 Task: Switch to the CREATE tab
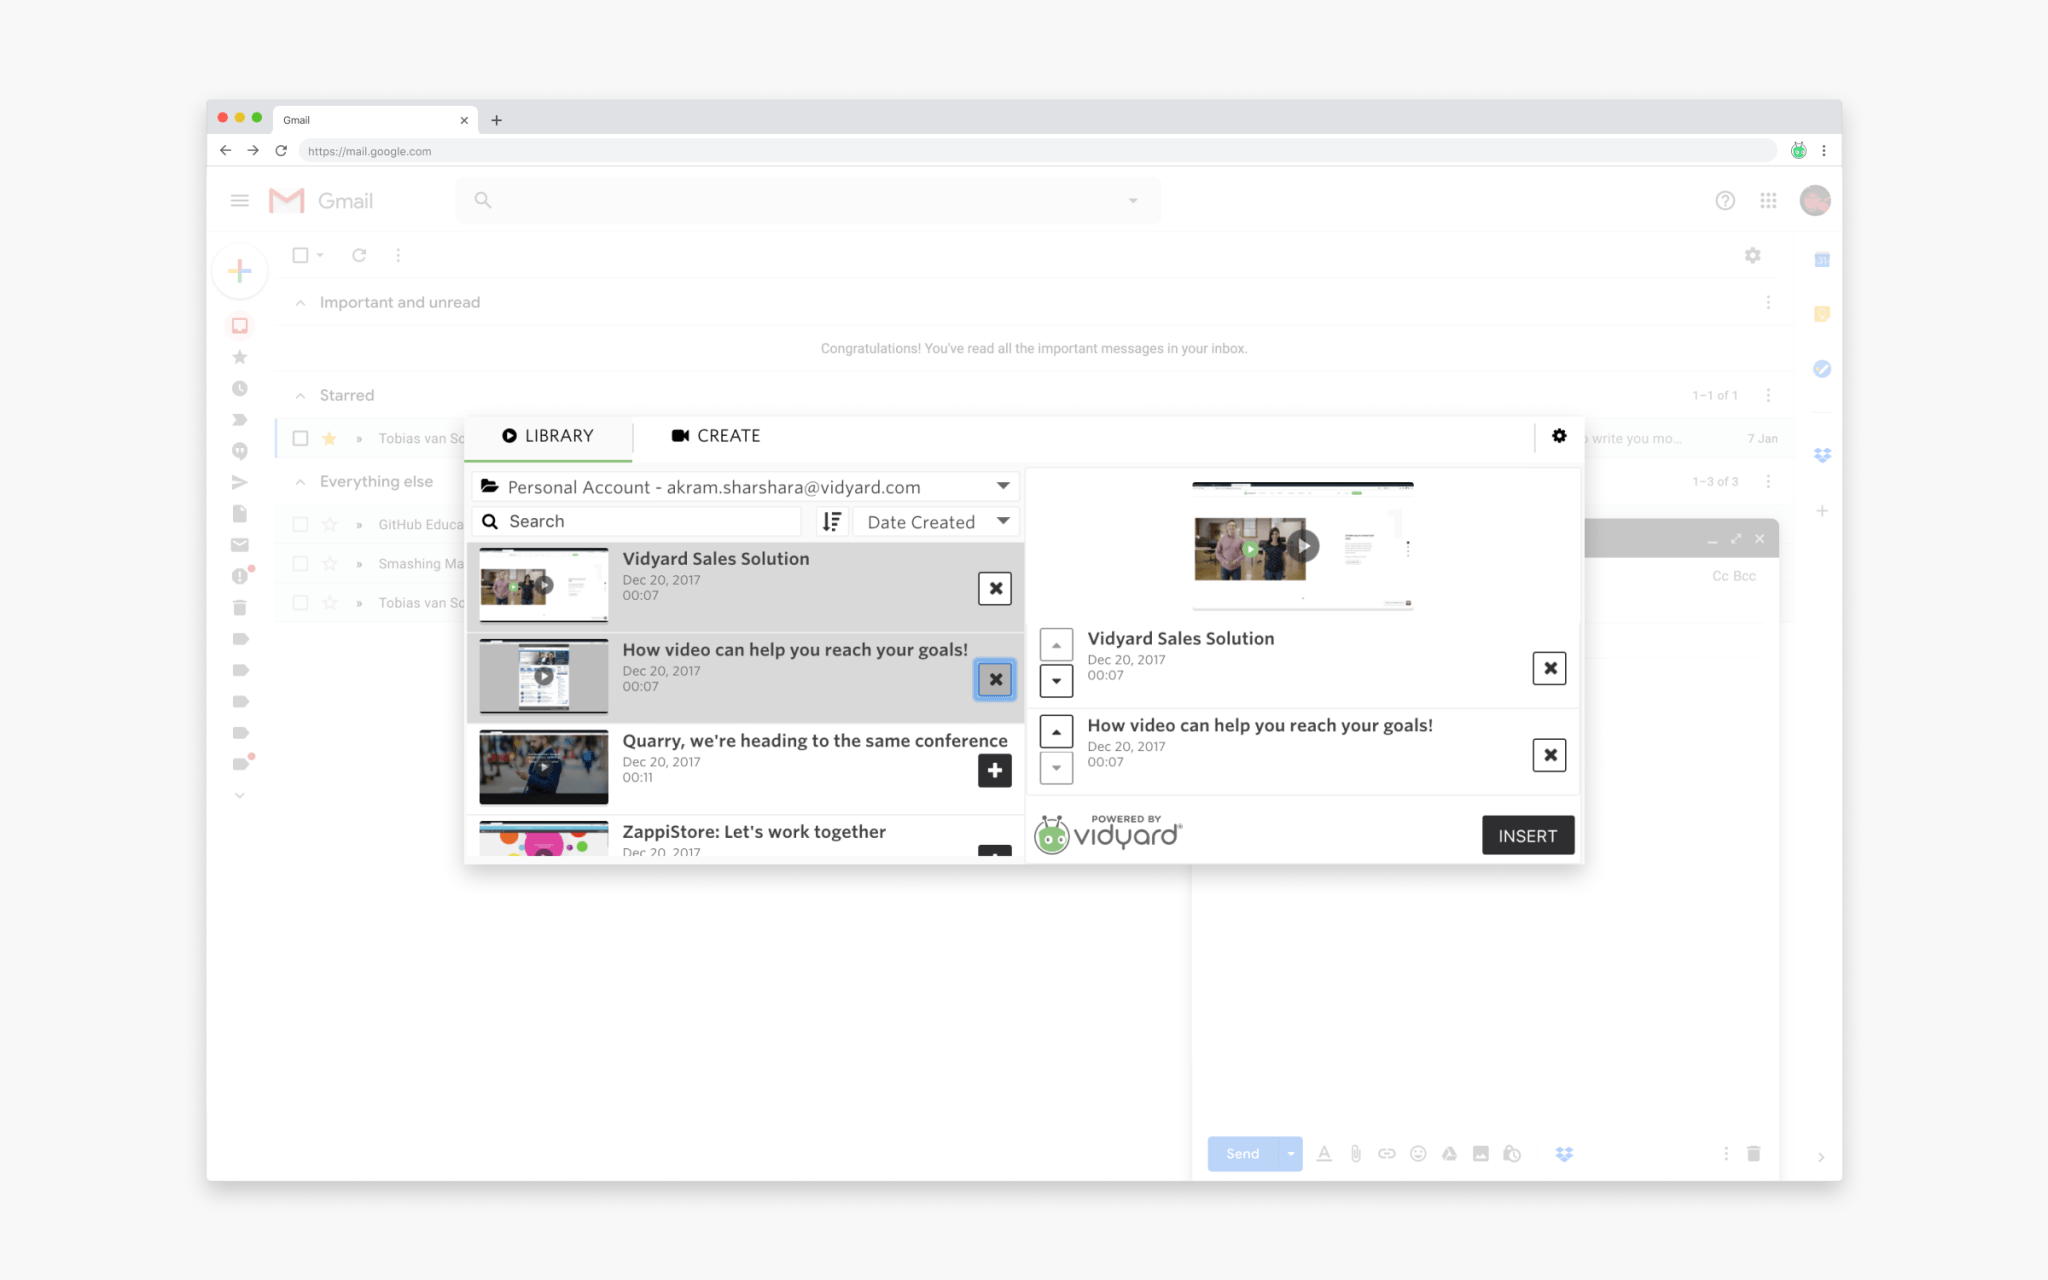pyautogui.click(x=716, y=436)
